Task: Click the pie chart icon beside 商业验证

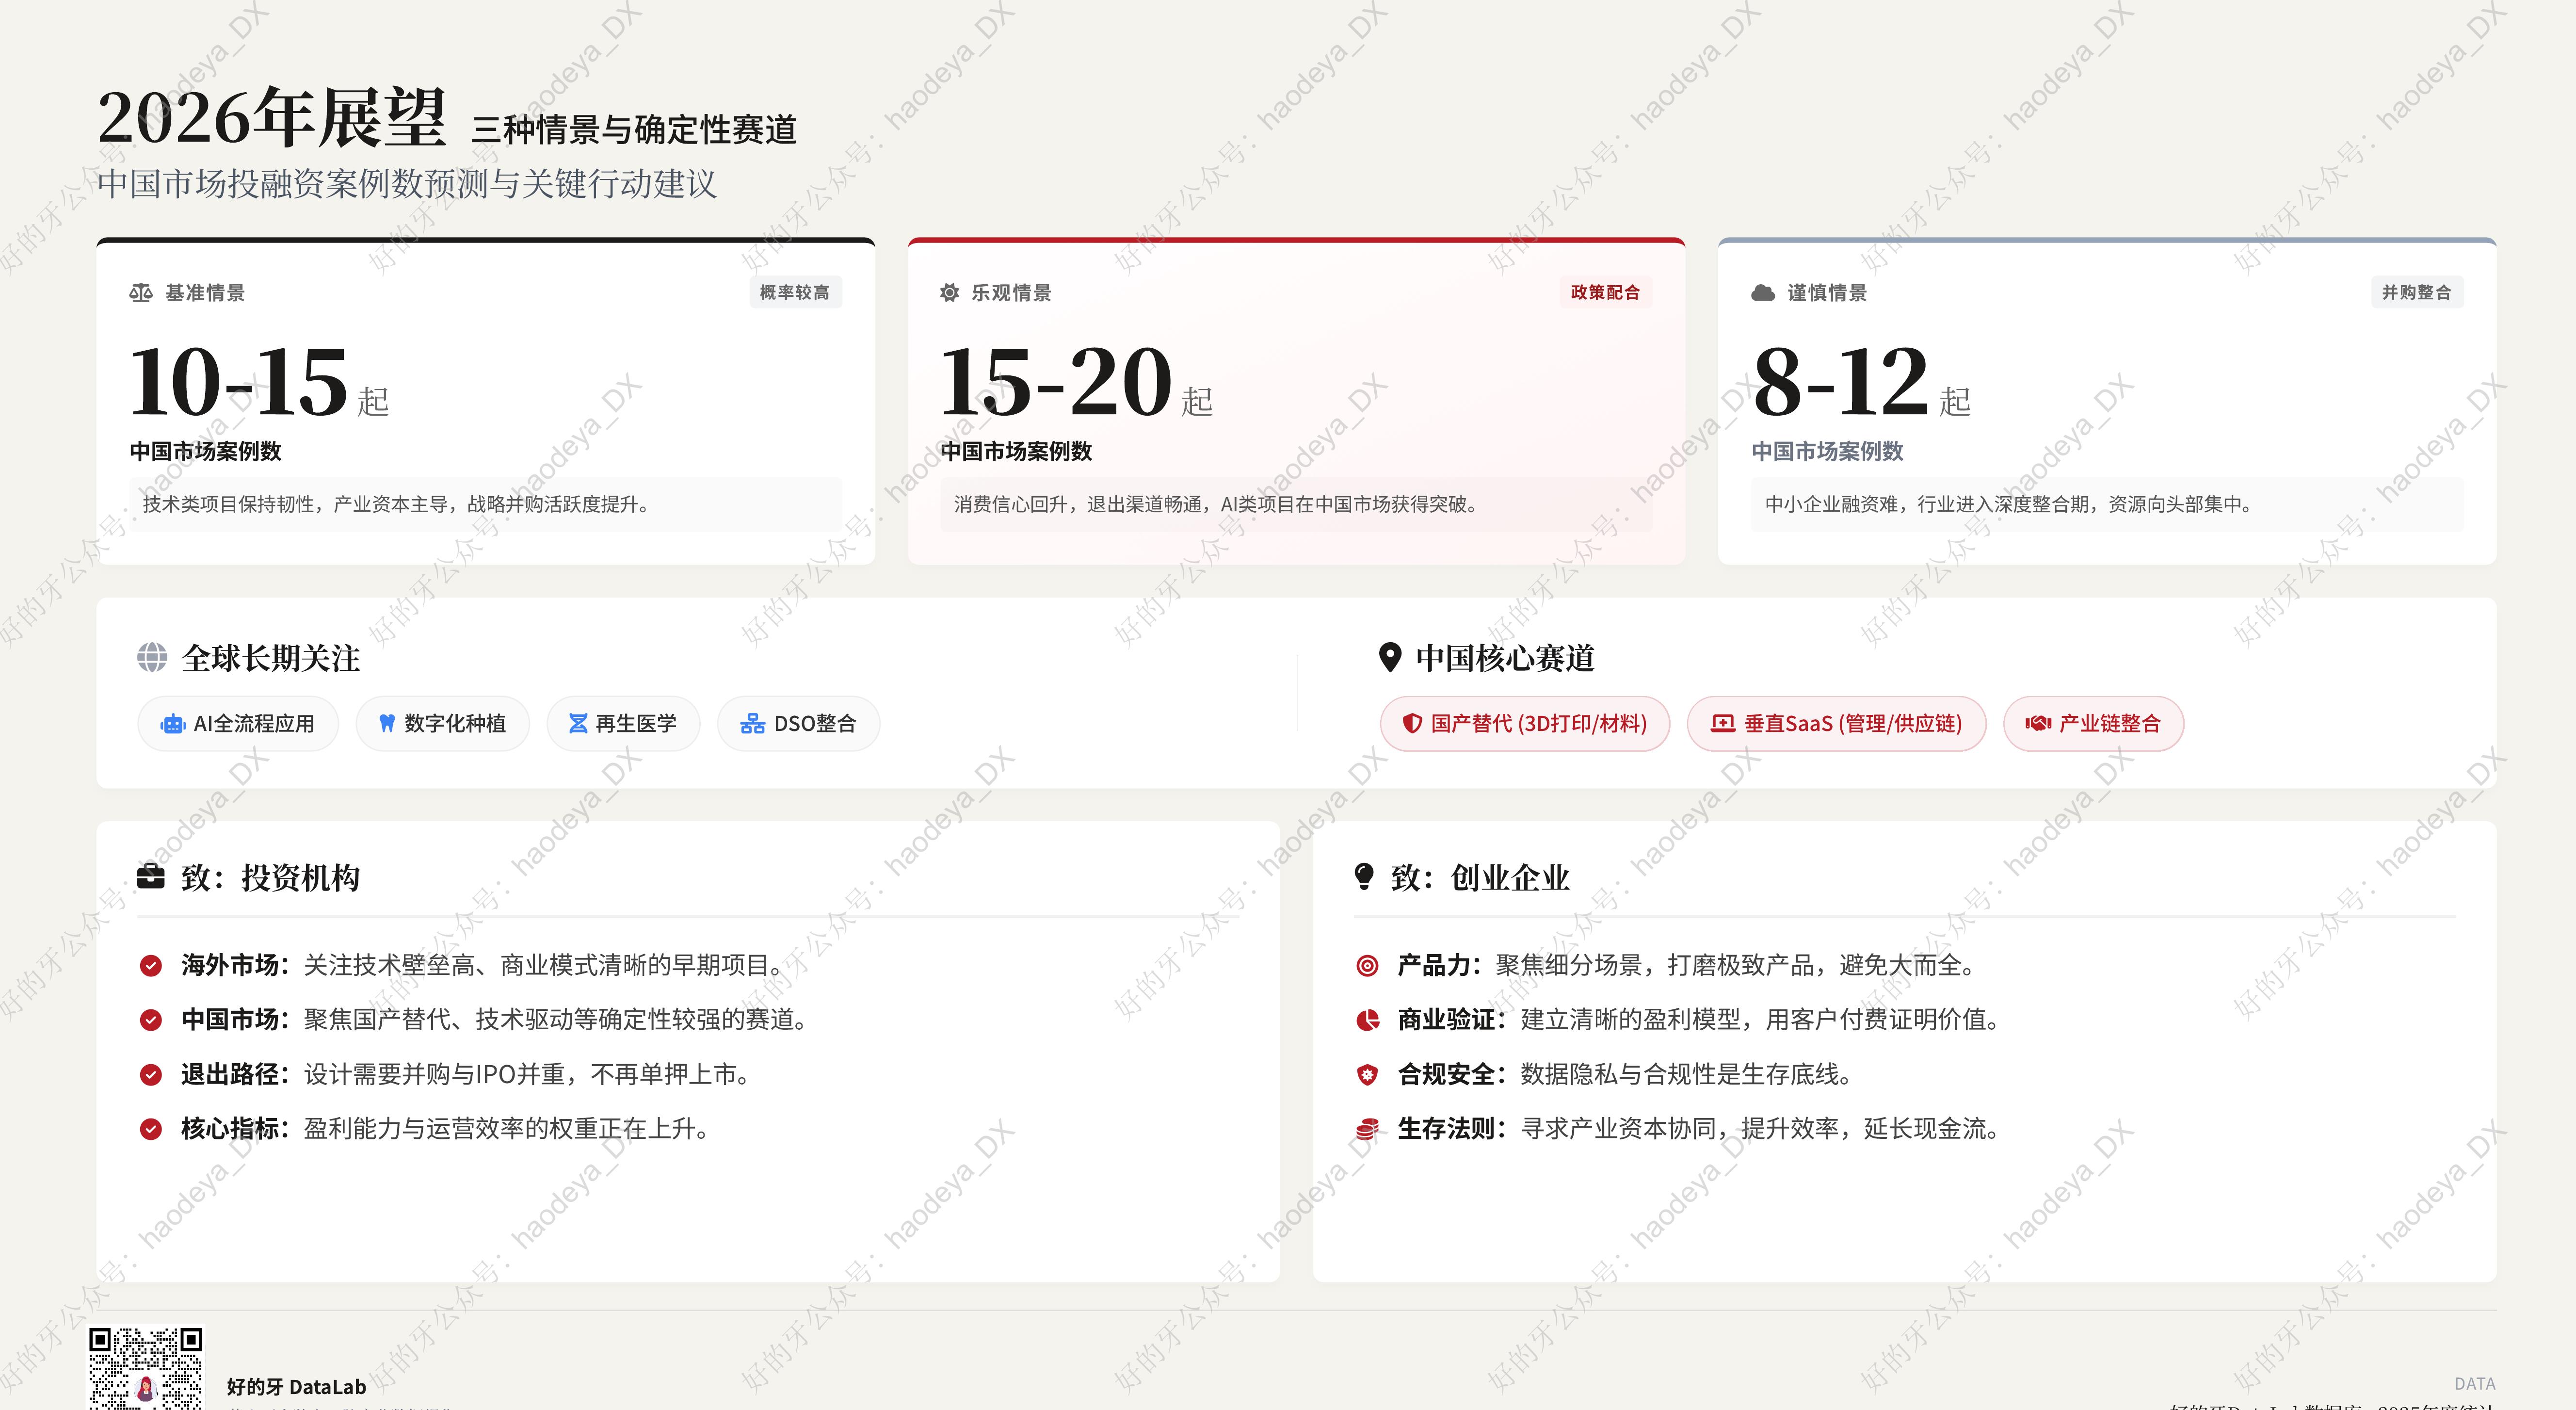Action: [x=1367, y=1020]
